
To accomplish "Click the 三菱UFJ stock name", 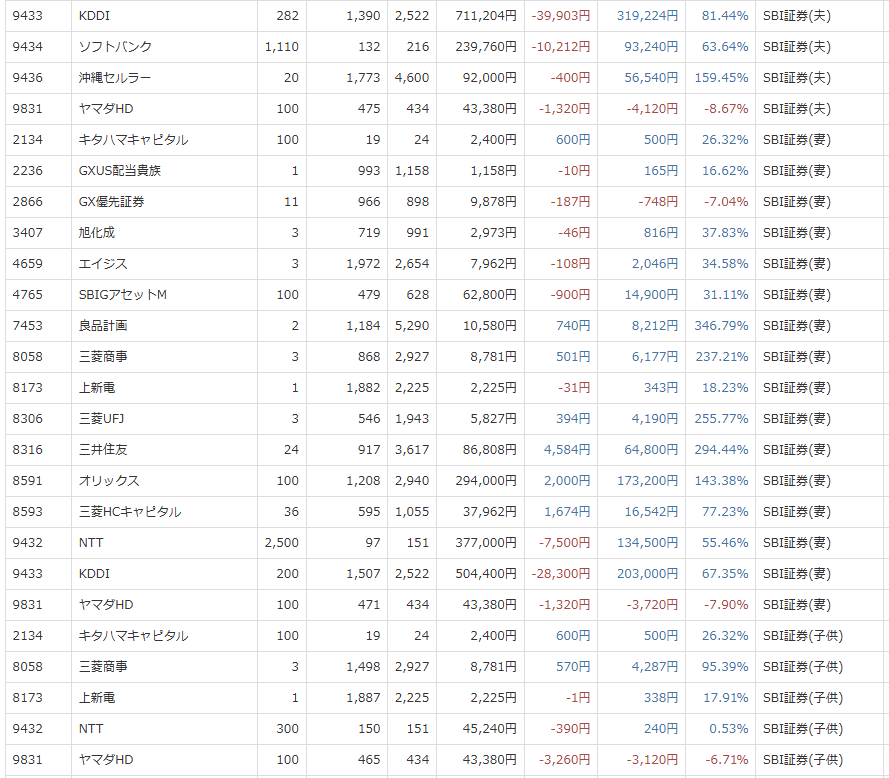I will pyautogui.click(x=101, y=418).
